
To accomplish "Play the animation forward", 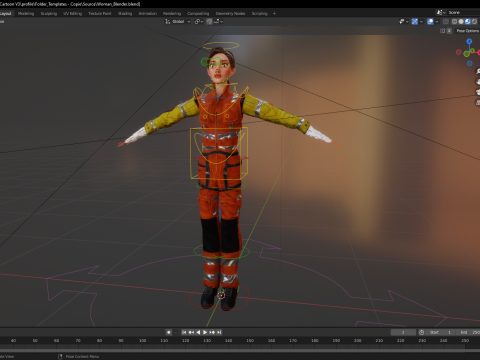I will pos(205,332).
